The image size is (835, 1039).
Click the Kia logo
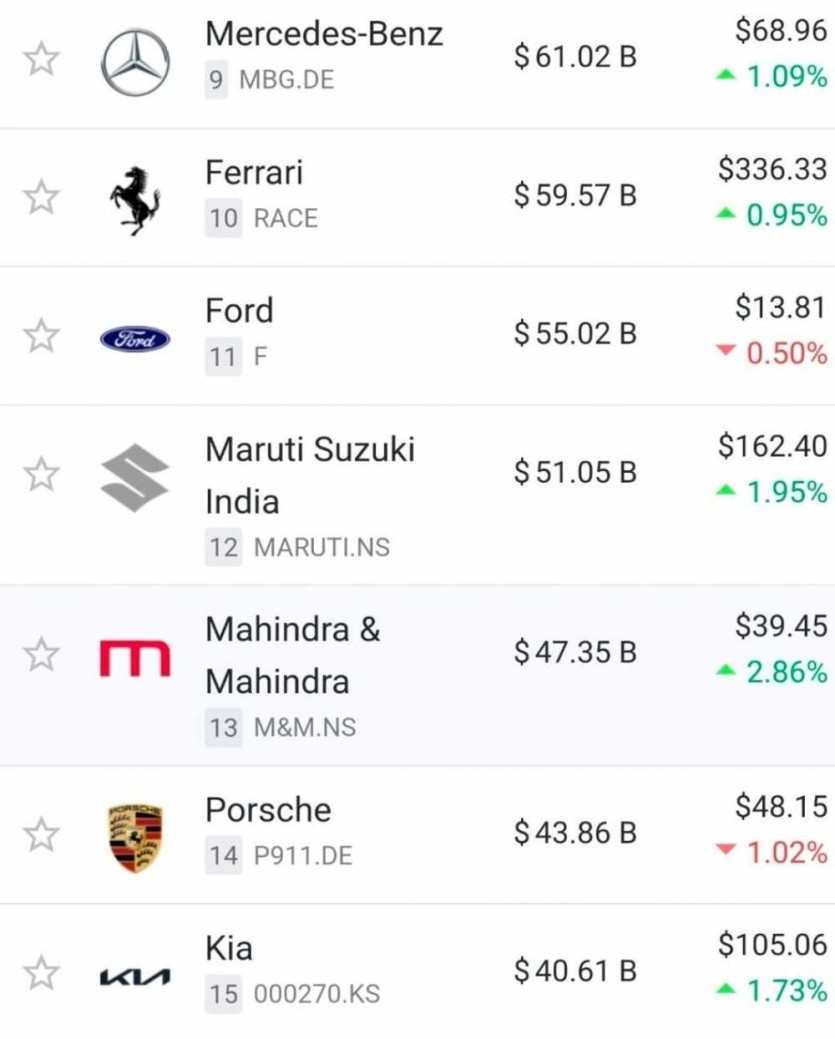[x=135, y=976]
